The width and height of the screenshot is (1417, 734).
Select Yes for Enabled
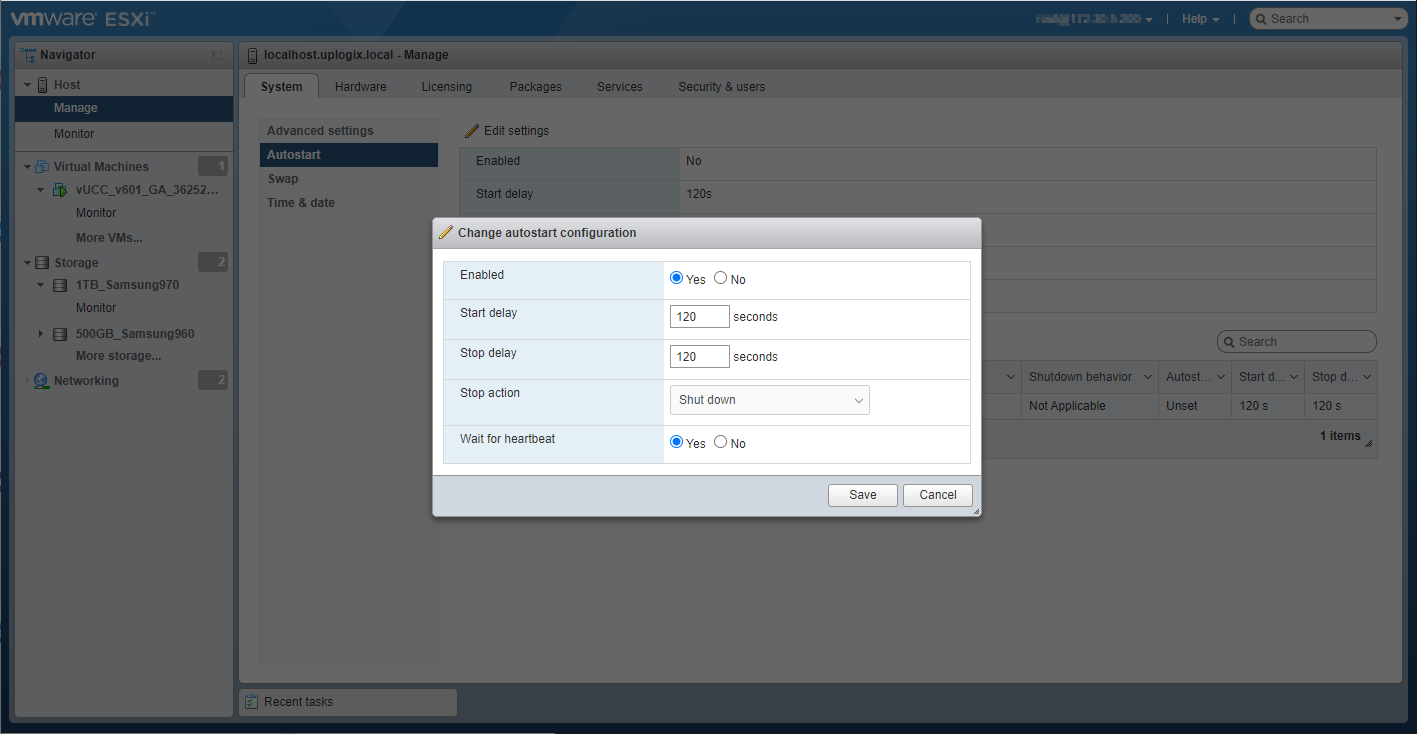[677, 278]
